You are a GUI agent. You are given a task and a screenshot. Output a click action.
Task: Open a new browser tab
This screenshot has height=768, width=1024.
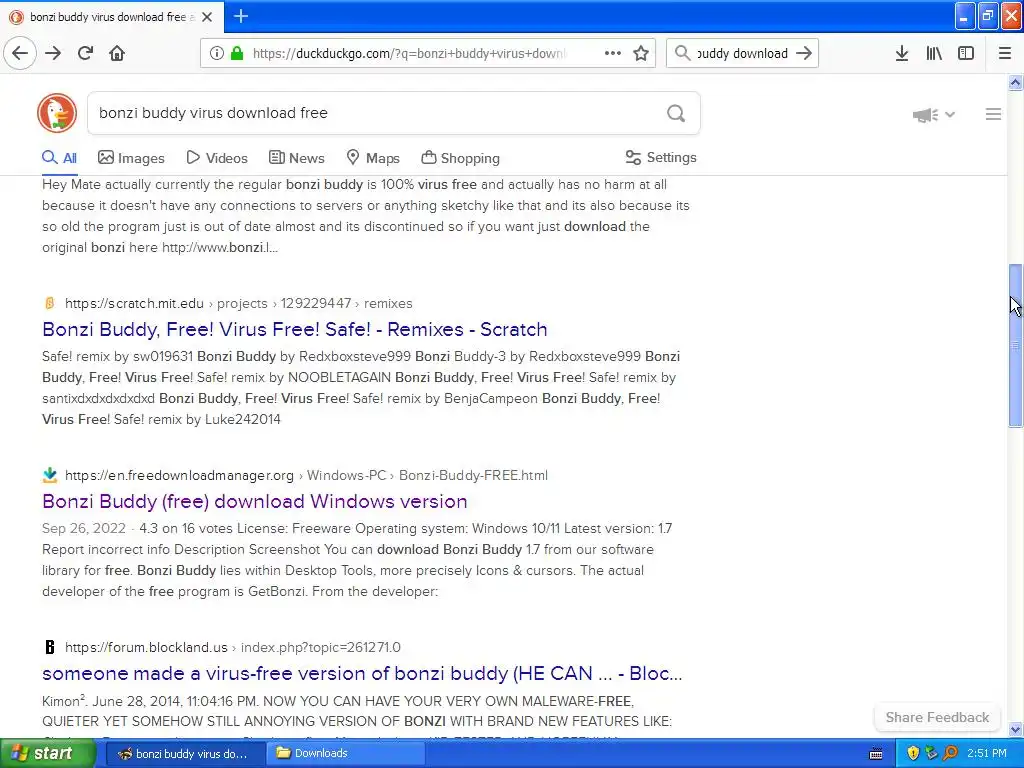tap(241, 16)
